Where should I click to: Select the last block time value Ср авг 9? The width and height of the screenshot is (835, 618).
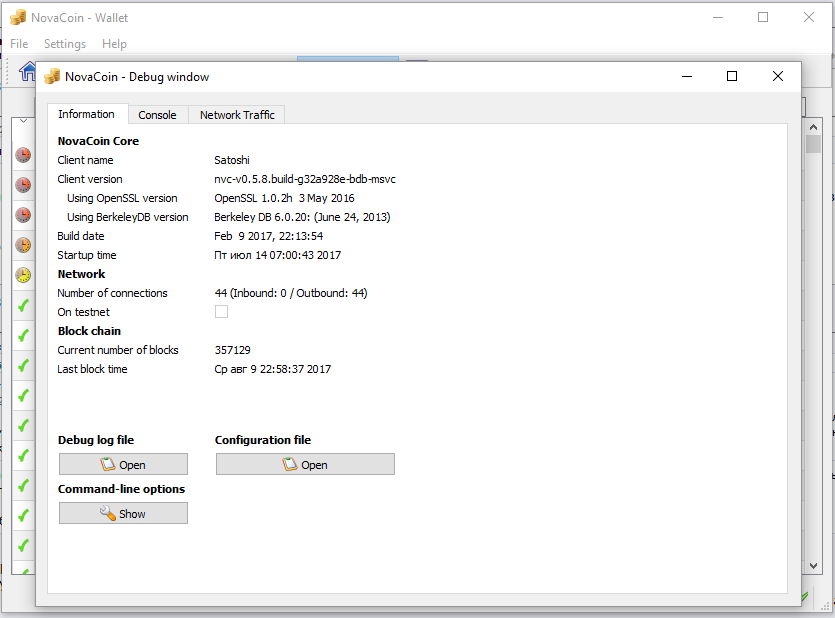273,369
